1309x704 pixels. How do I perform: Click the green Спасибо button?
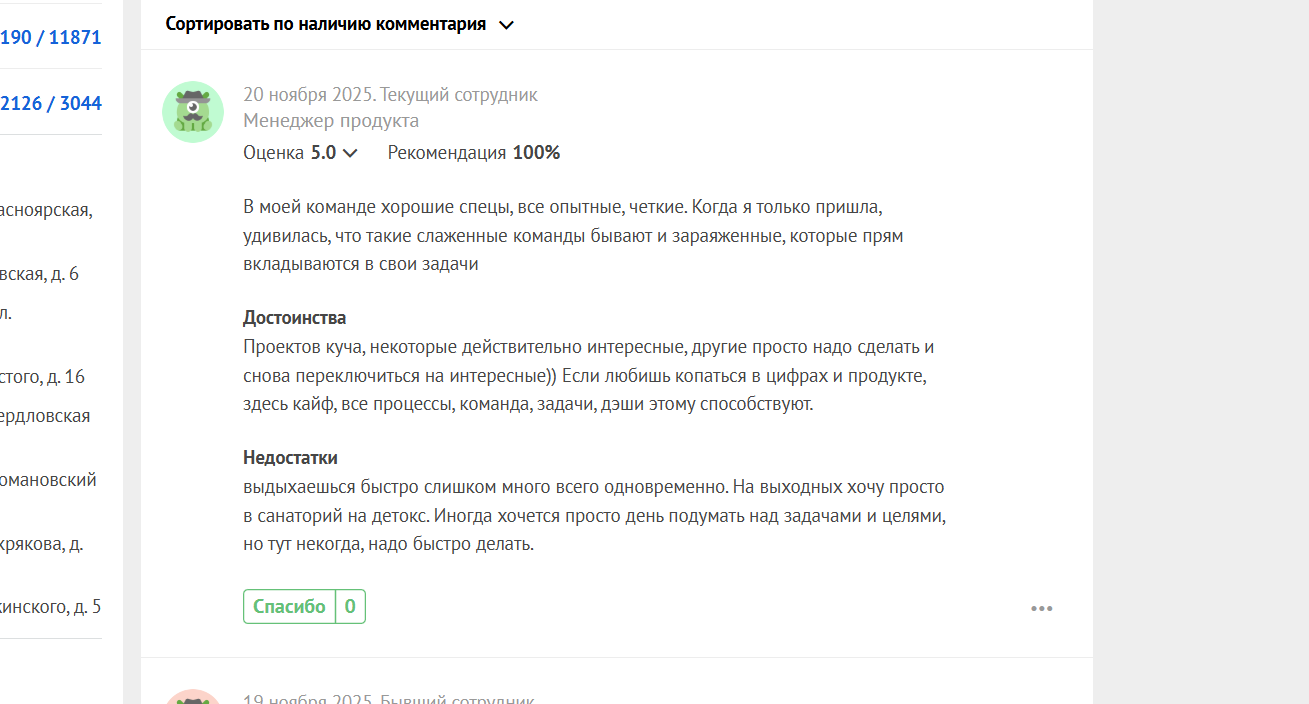[289, 606]
